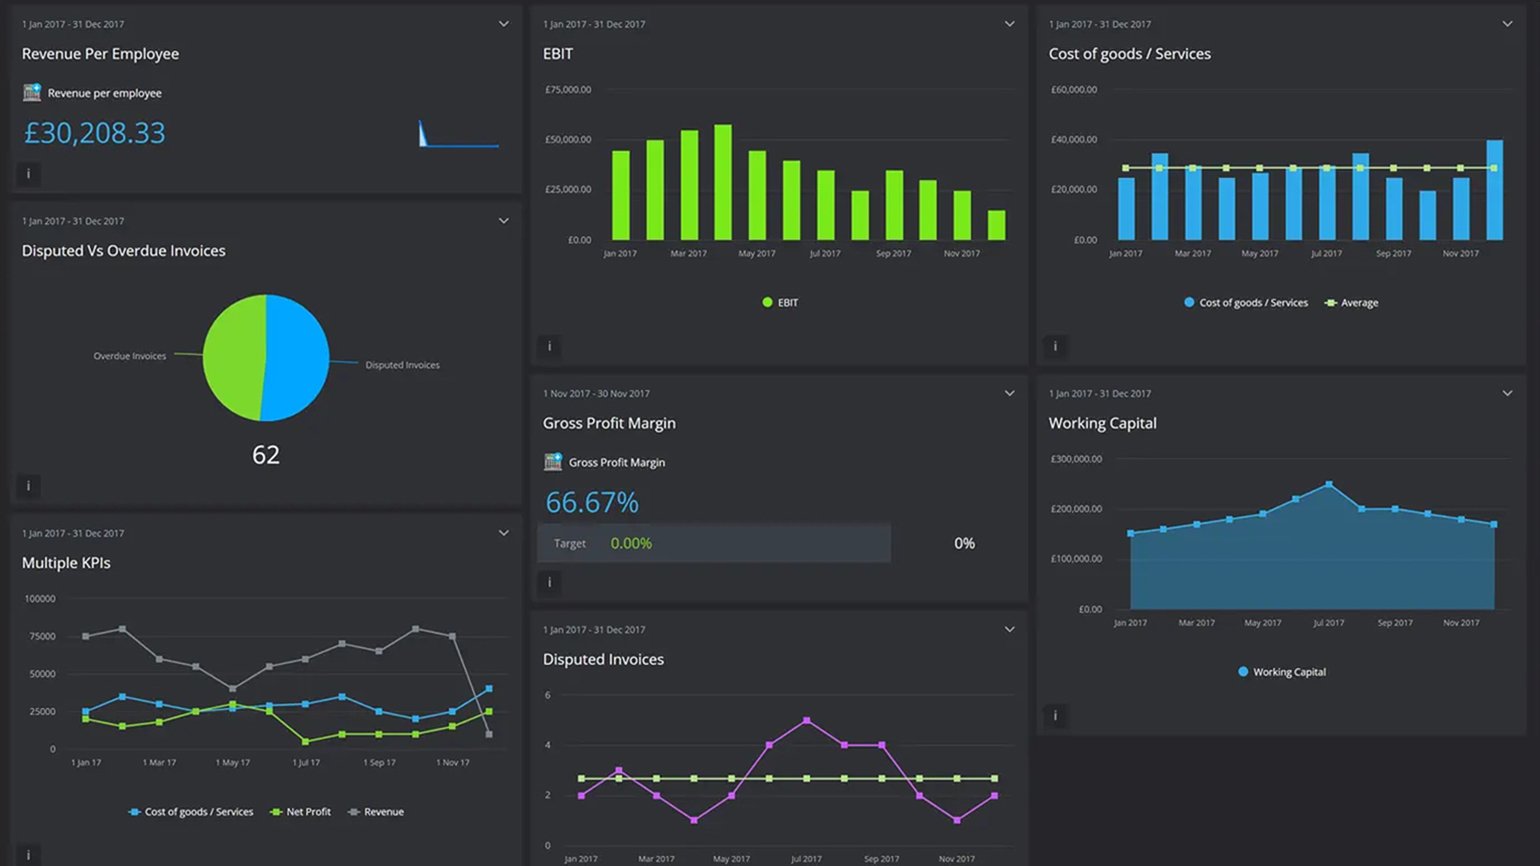This screenshot has height=866, width=1540.
Task: Click the EBIT widget info icon
Action: (x=549, y=347)
